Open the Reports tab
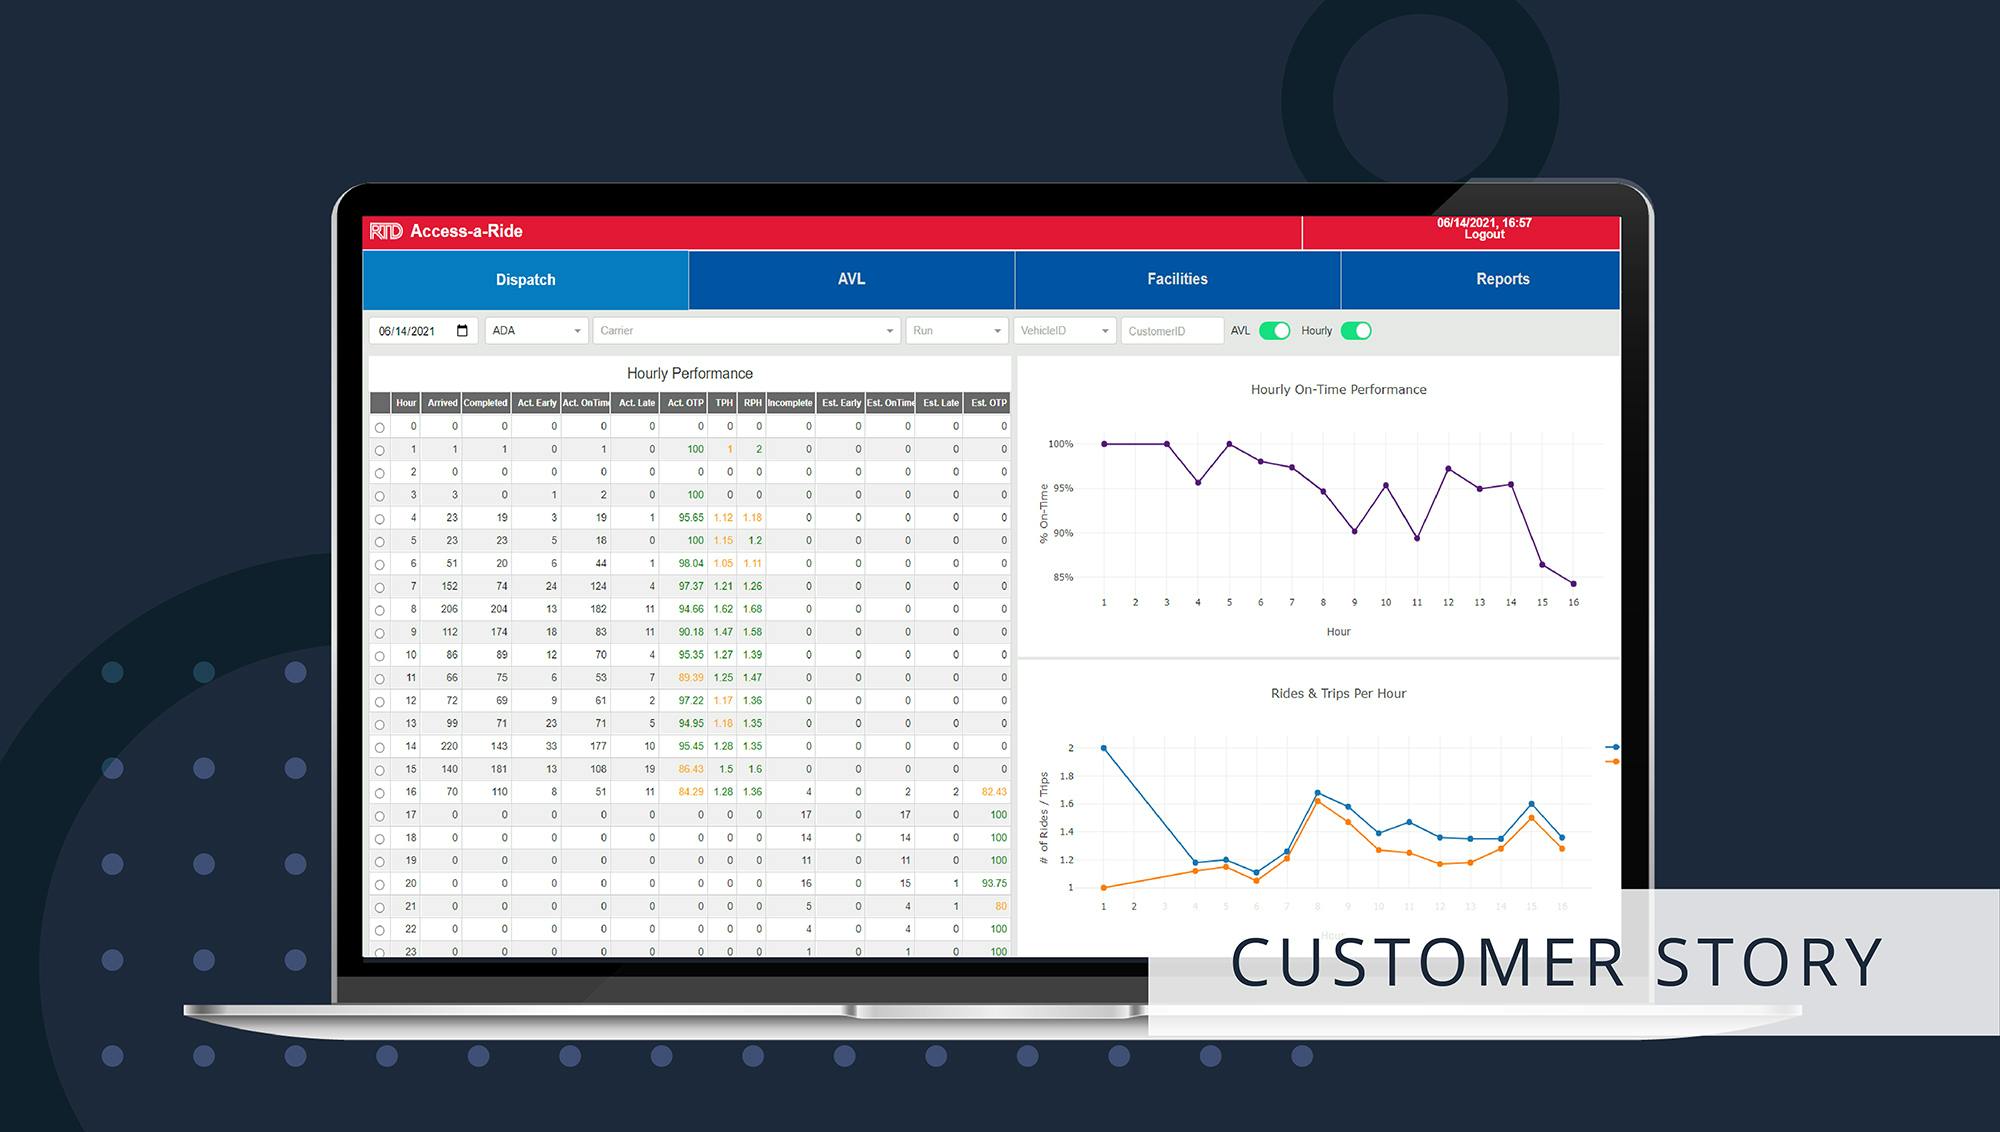Image resolution: width=2000 pixels, height=1132 pixels. (x=1481, y=280)
